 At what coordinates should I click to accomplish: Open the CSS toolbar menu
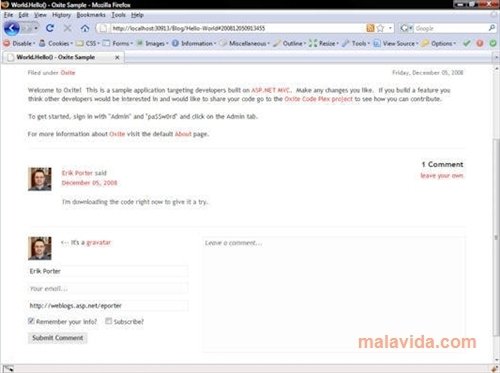coord(88,43)
